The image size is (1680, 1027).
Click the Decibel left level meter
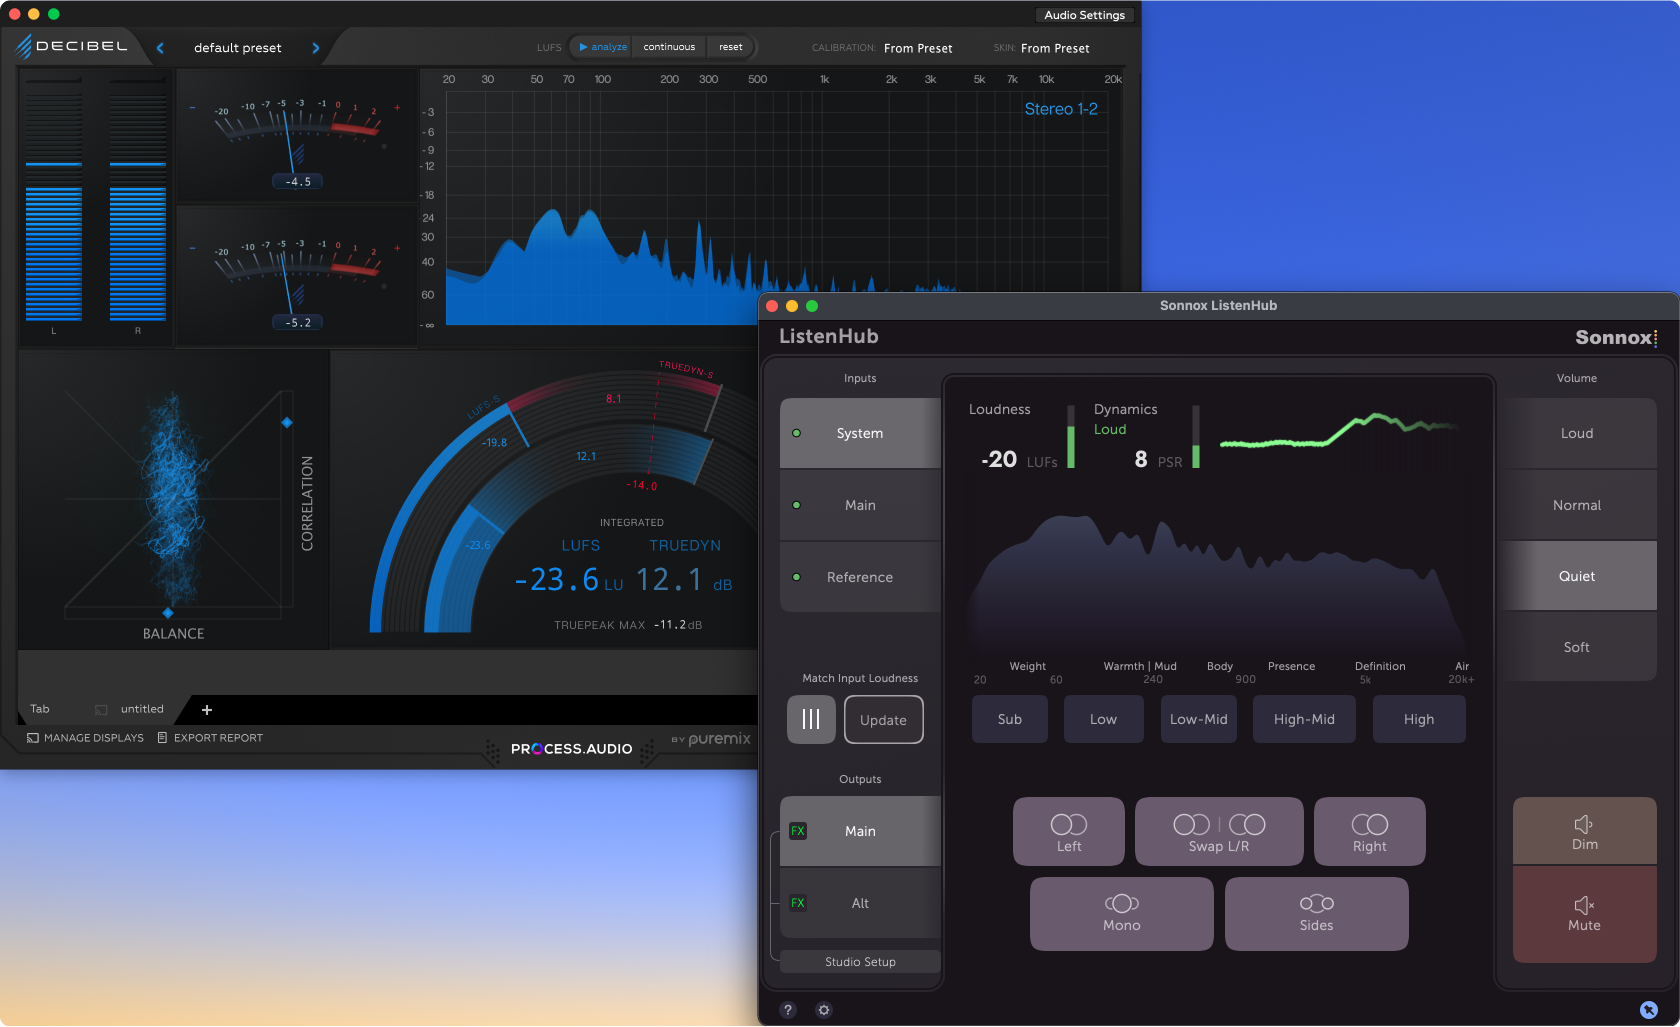tap(54, 200)
